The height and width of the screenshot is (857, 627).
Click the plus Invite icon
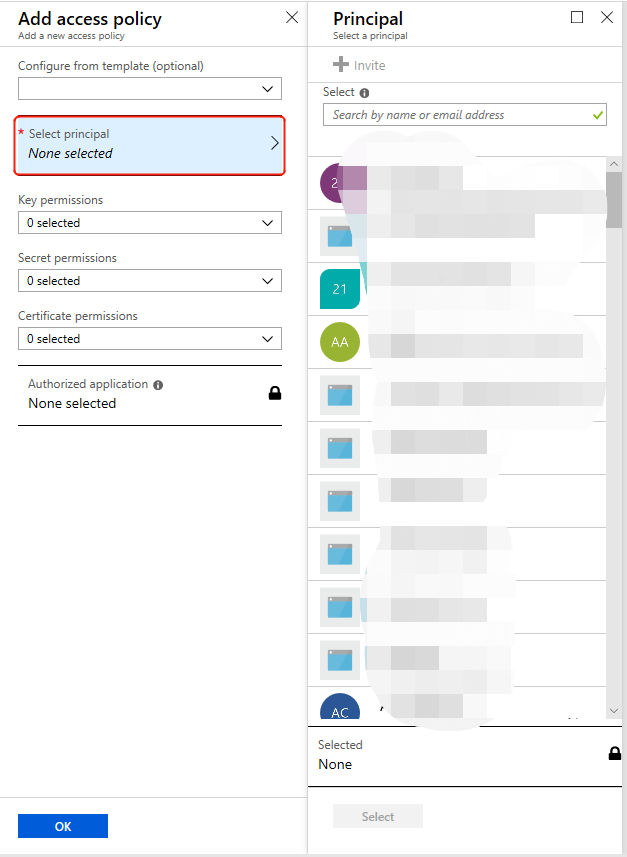pyautogui.click(x=341, y=65)
